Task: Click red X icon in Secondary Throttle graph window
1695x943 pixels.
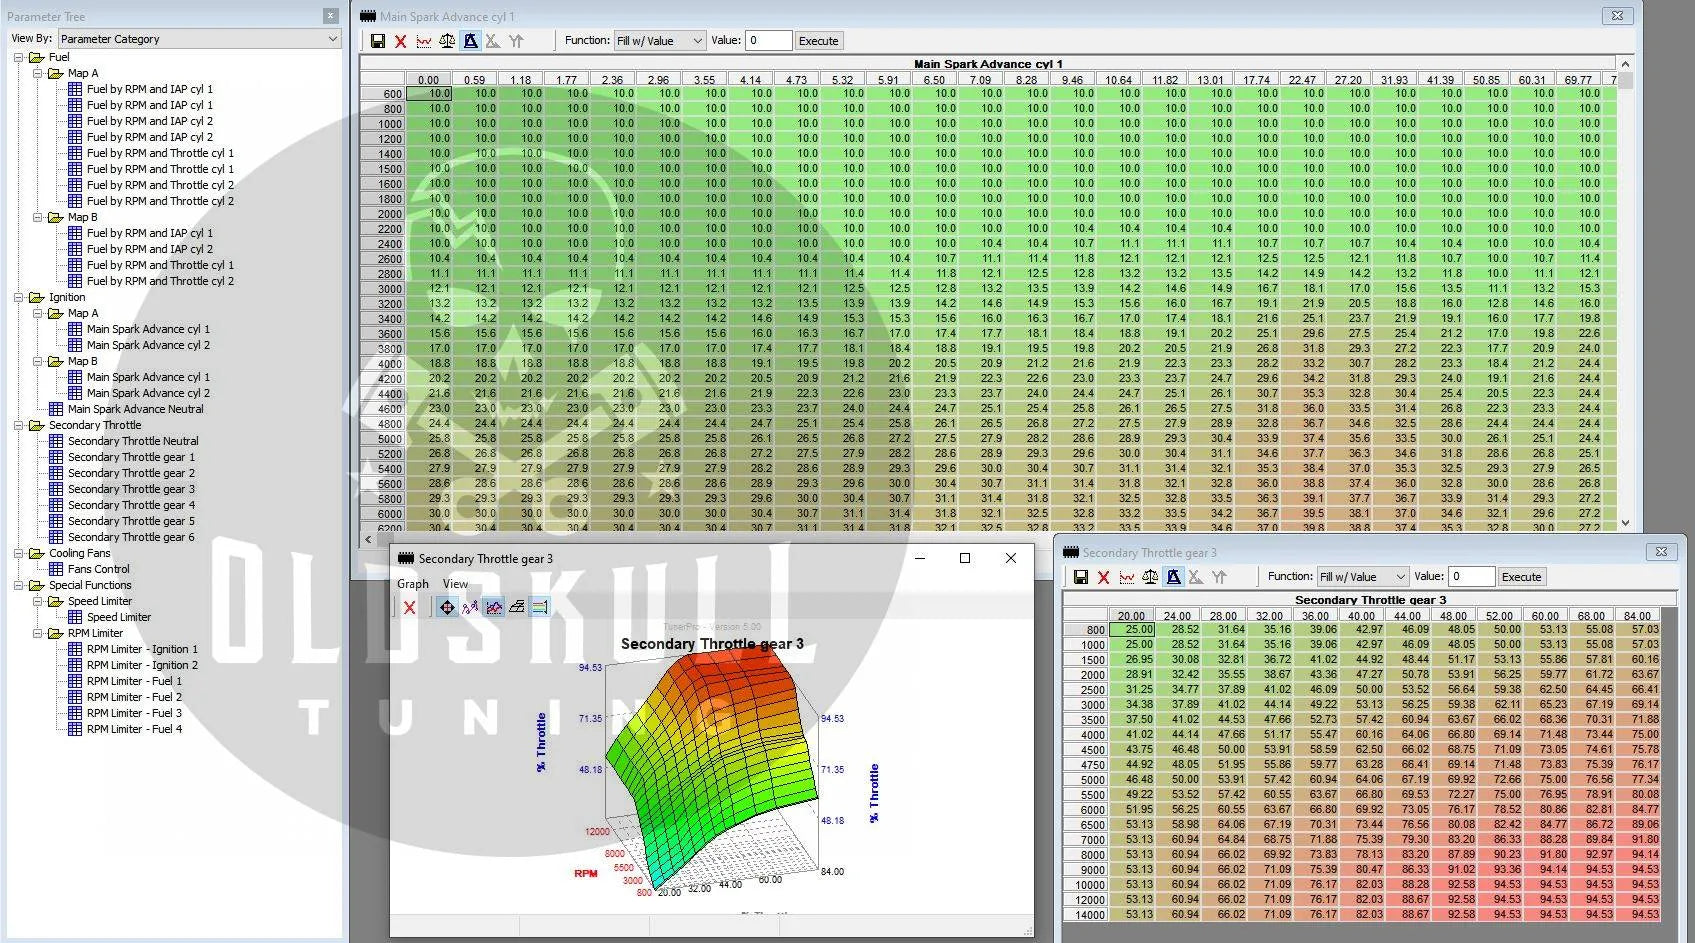Action: click(x=409, y=607)
